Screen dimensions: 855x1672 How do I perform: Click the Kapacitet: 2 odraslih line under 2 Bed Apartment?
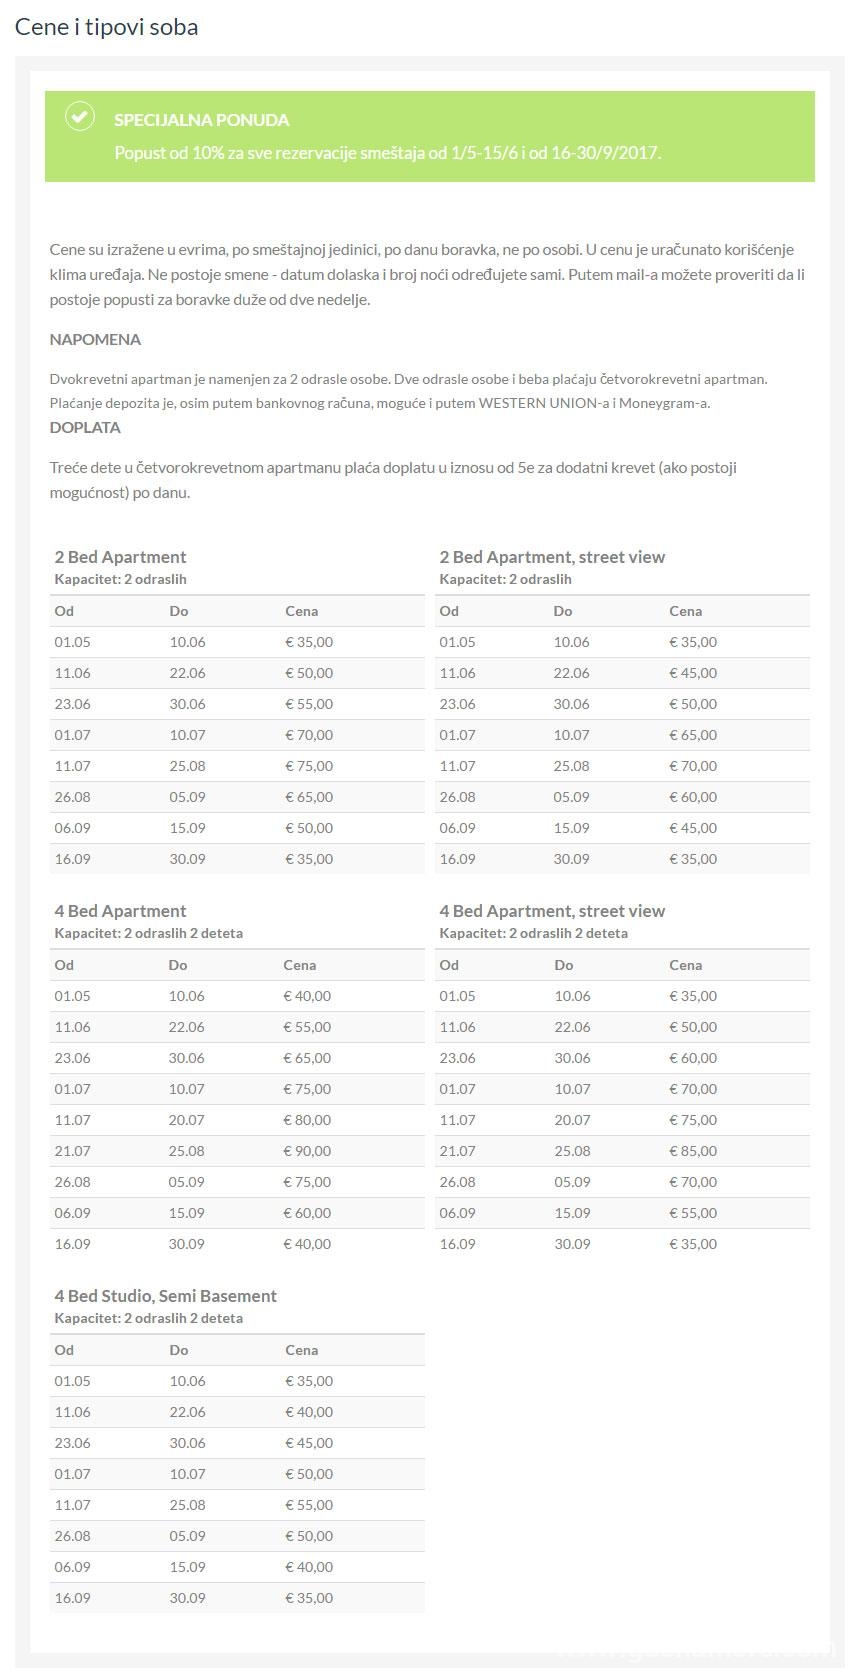120,579
